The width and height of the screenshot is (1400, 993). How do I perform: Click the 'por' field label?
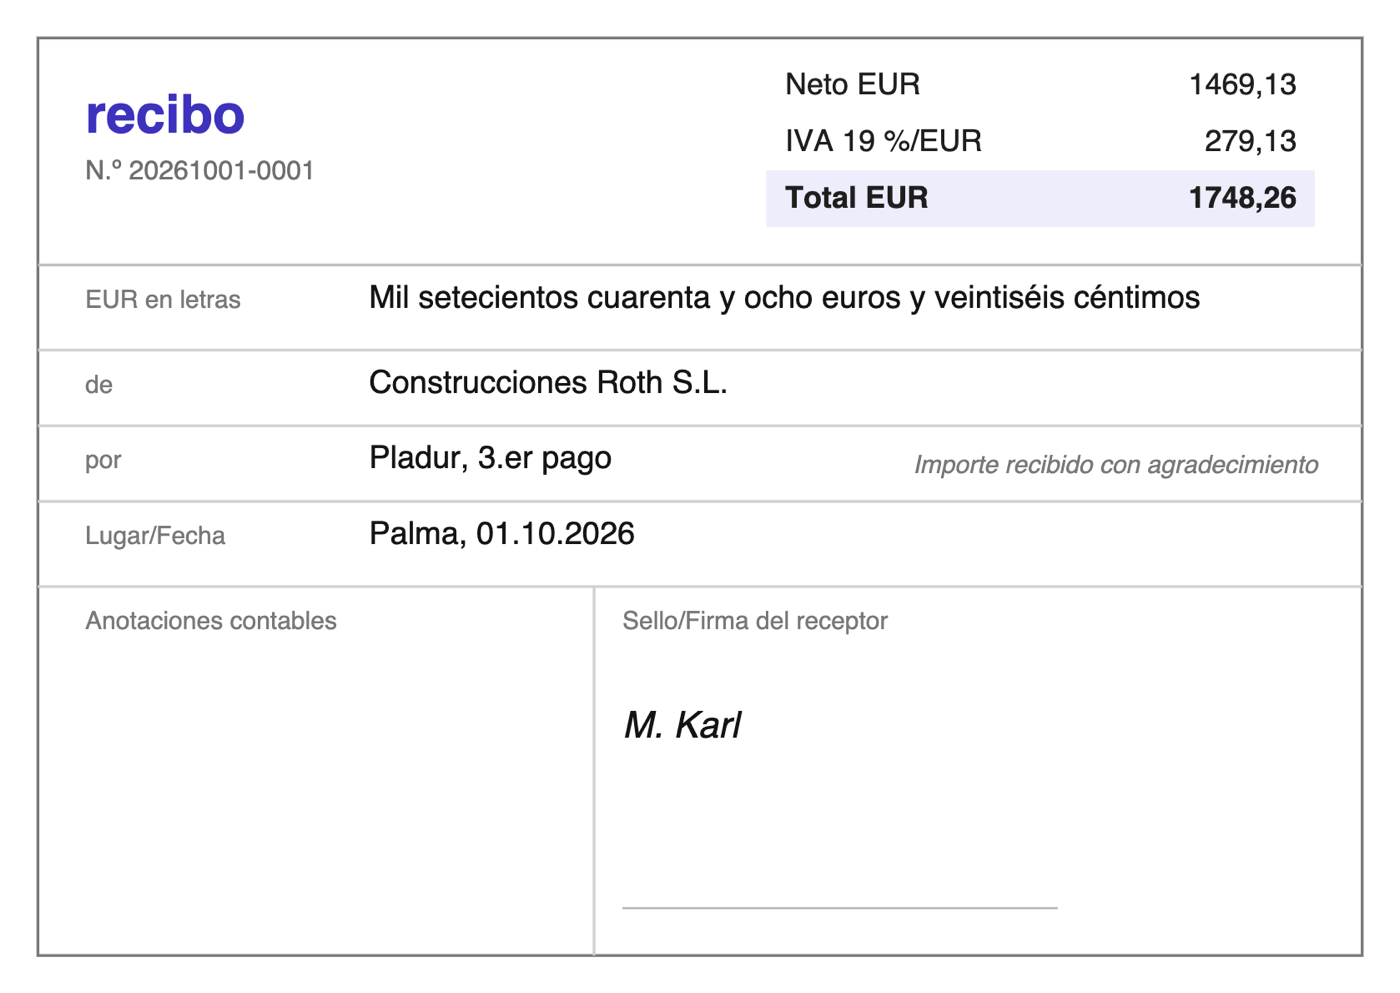103,460
